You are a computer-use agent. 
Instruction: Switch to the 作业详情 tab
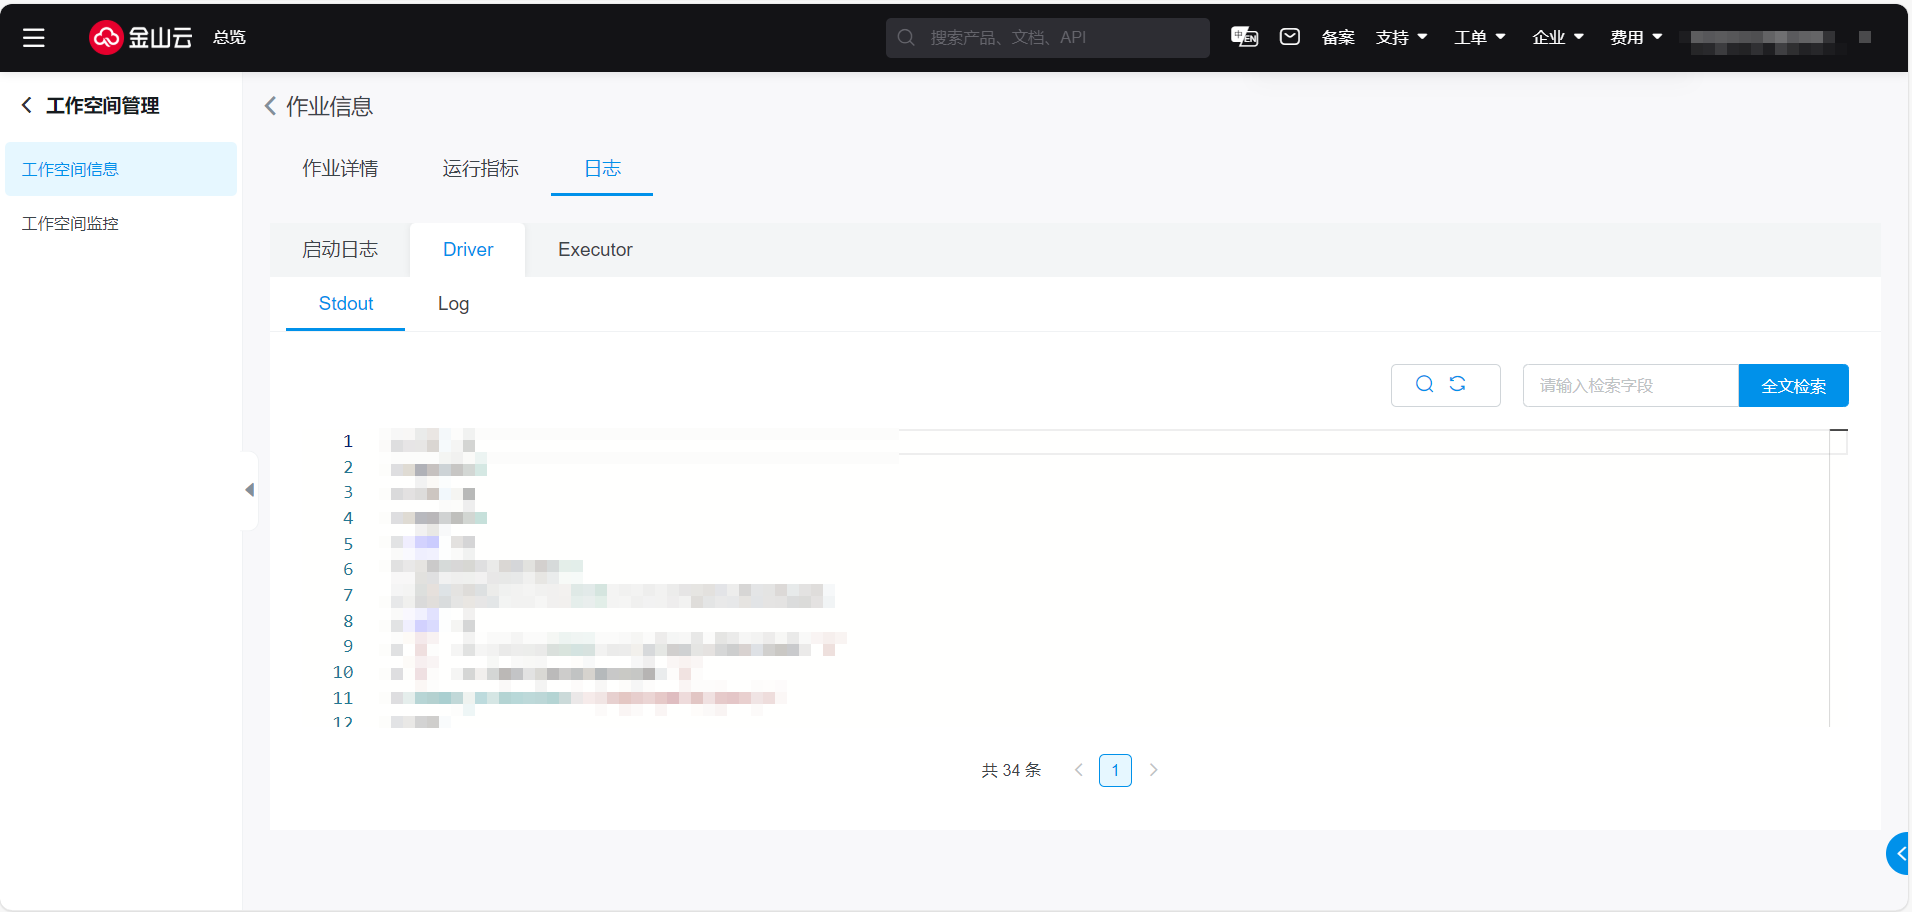tap(340, 168)
